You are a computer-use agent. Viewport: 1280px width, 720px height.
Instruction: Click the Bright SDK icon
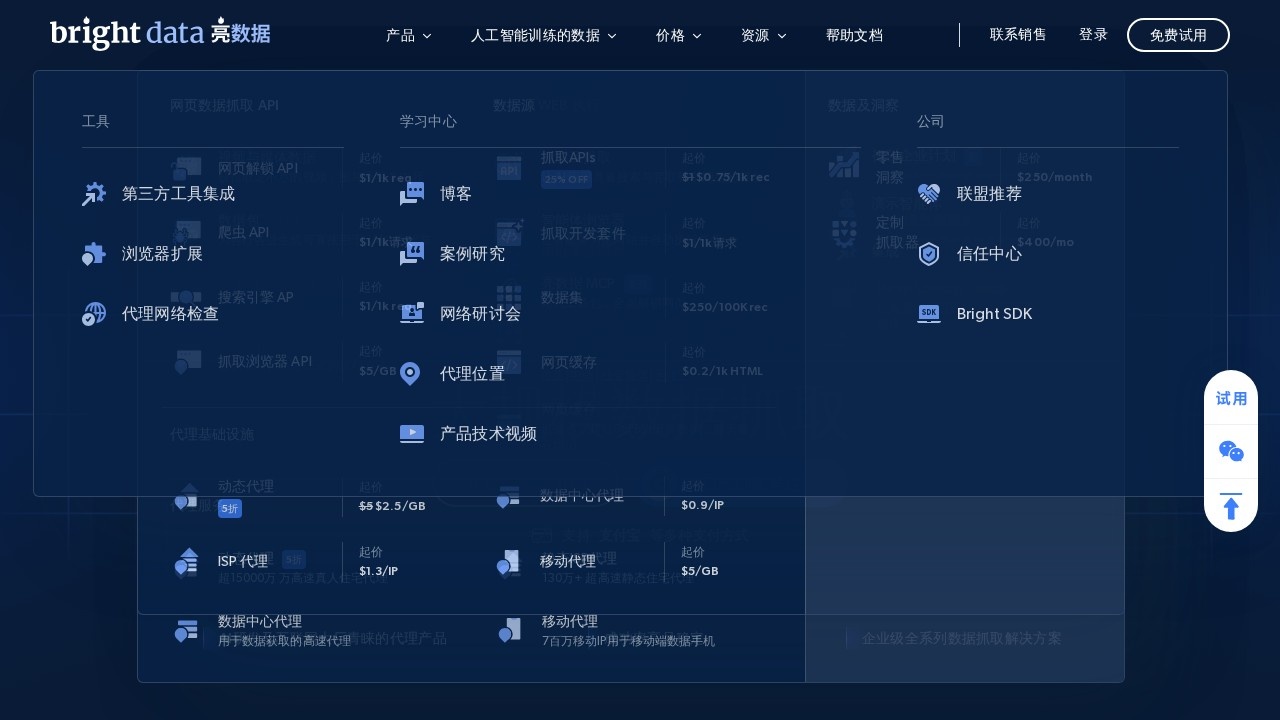[929, 314]
